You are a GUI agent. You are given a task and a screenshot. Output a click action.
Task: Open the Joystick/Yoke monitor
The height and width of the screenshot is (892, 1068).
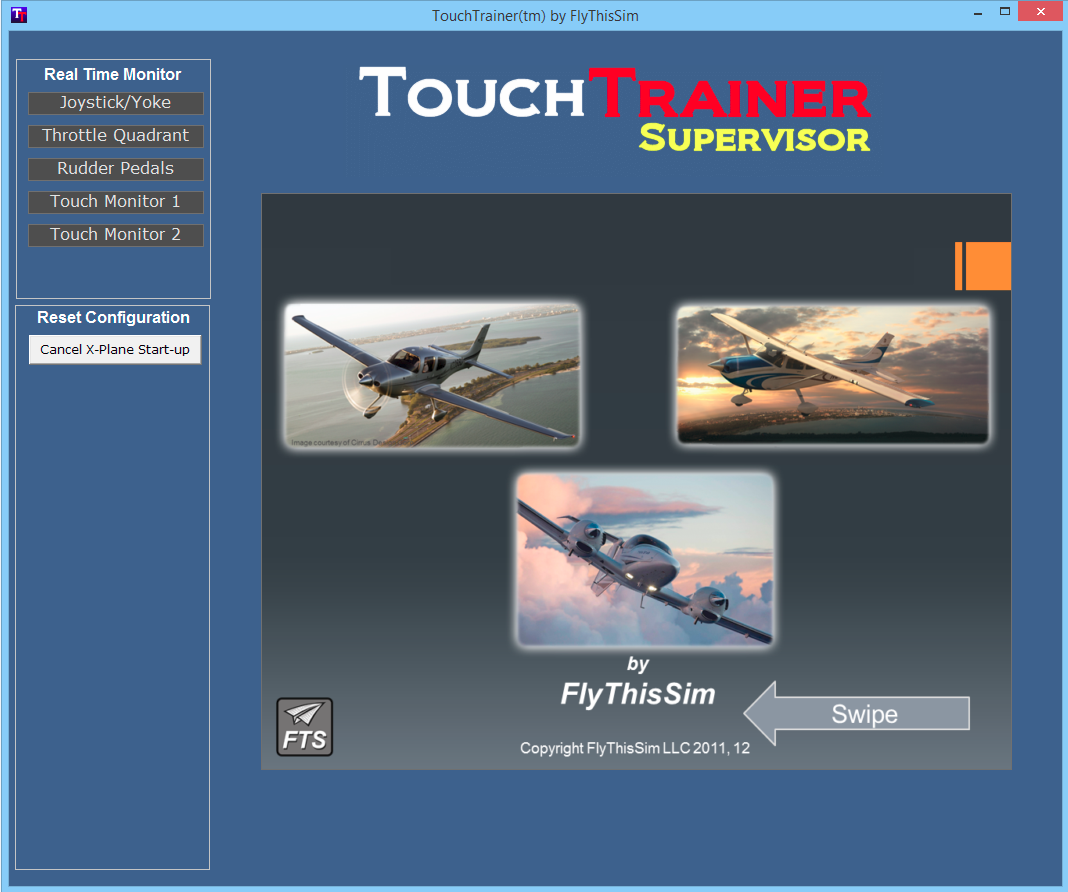click(x=116, y=103)
